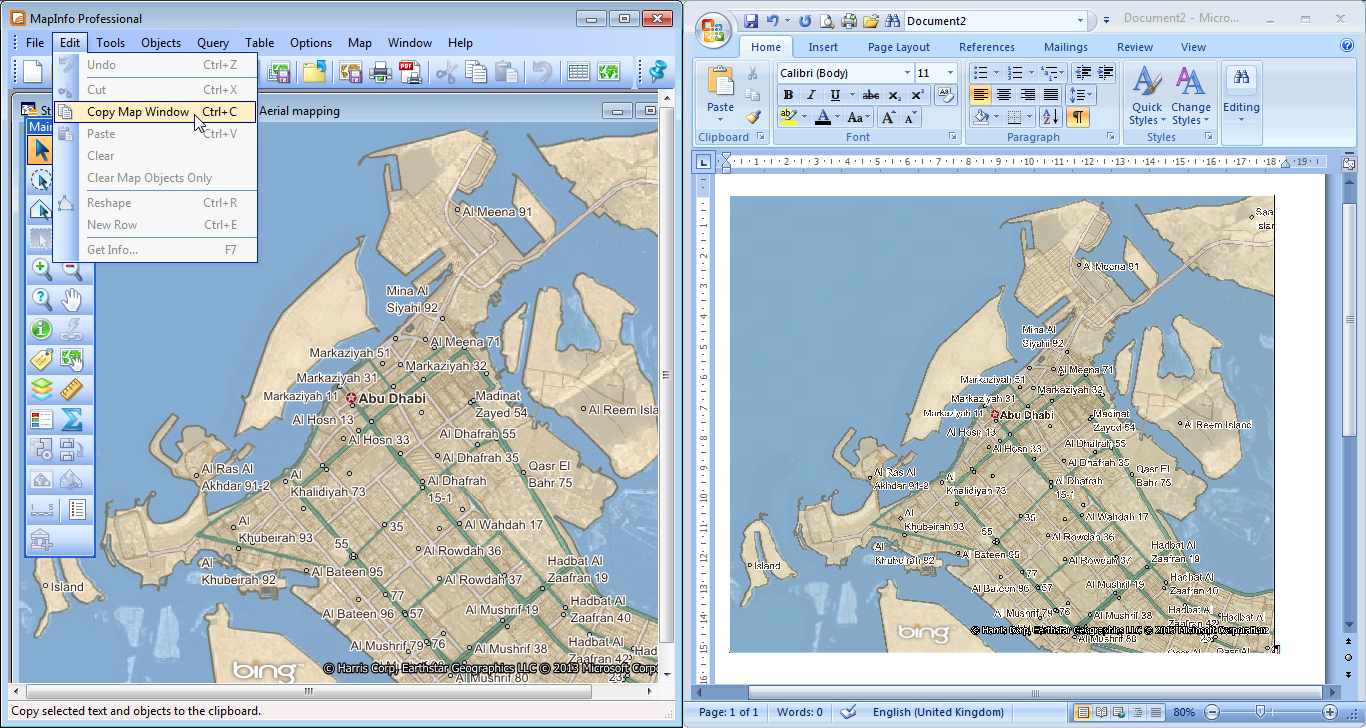Click Word zoom in plus button
Viewport: 1366px width, 728px height.
(1329, 712)
